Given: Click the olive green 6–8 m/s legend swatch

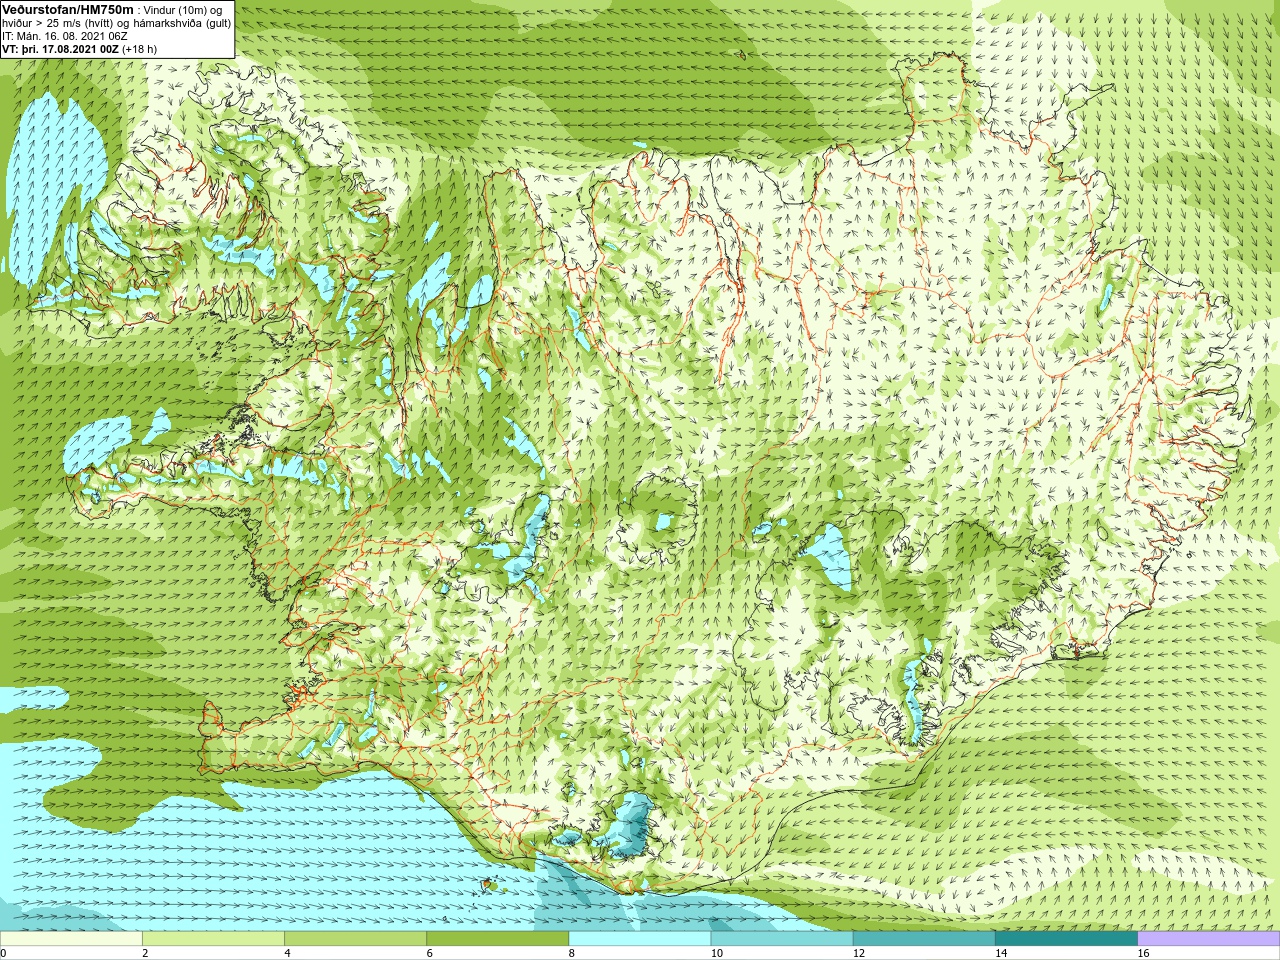Looking at the screenshot, I should pyautogui.click(x=498, y=939).
